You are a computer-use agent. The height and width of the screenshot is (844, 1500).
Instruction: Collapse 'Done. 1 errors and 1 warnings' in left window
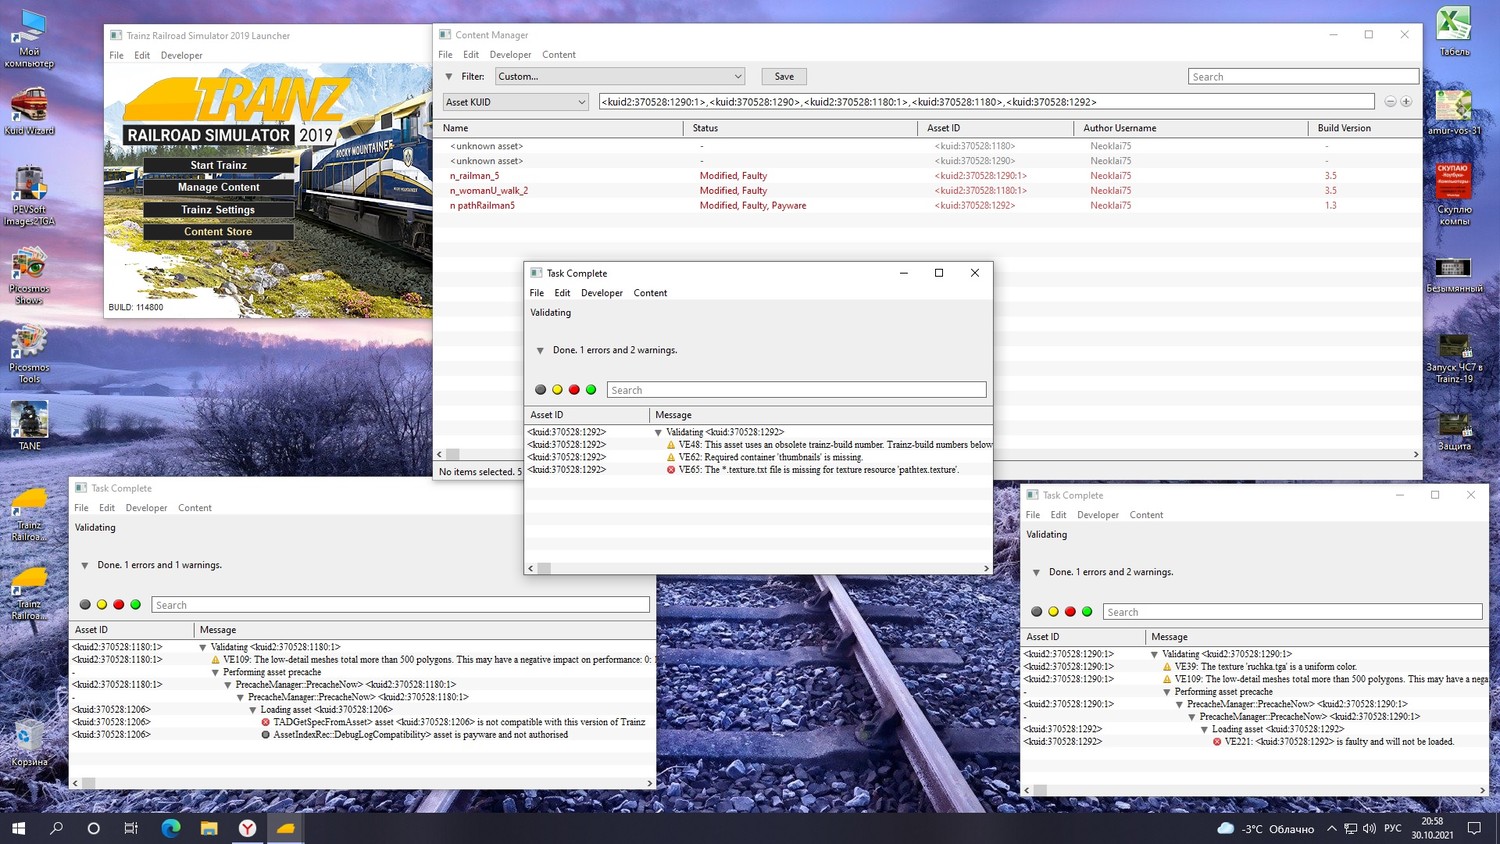tap(85, 566)
